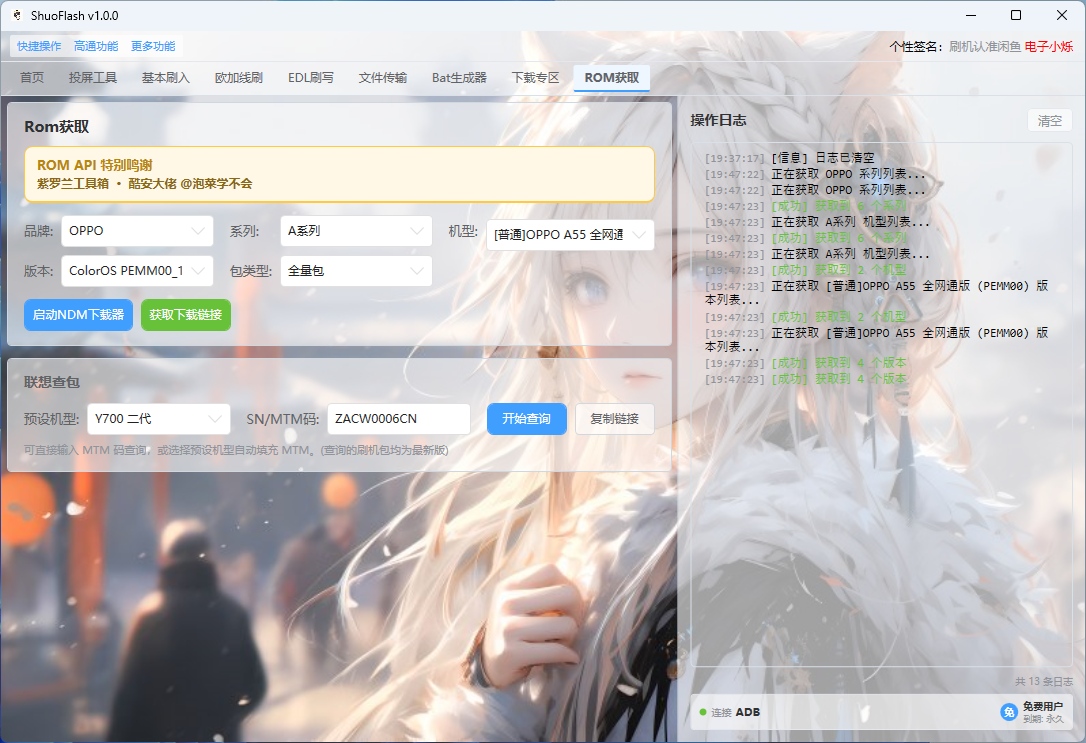The width and height of the screenshot is (1086, 743).
Task: Expand the 预设机型 Y700 二代 dropdown
Action: point(159,419)
